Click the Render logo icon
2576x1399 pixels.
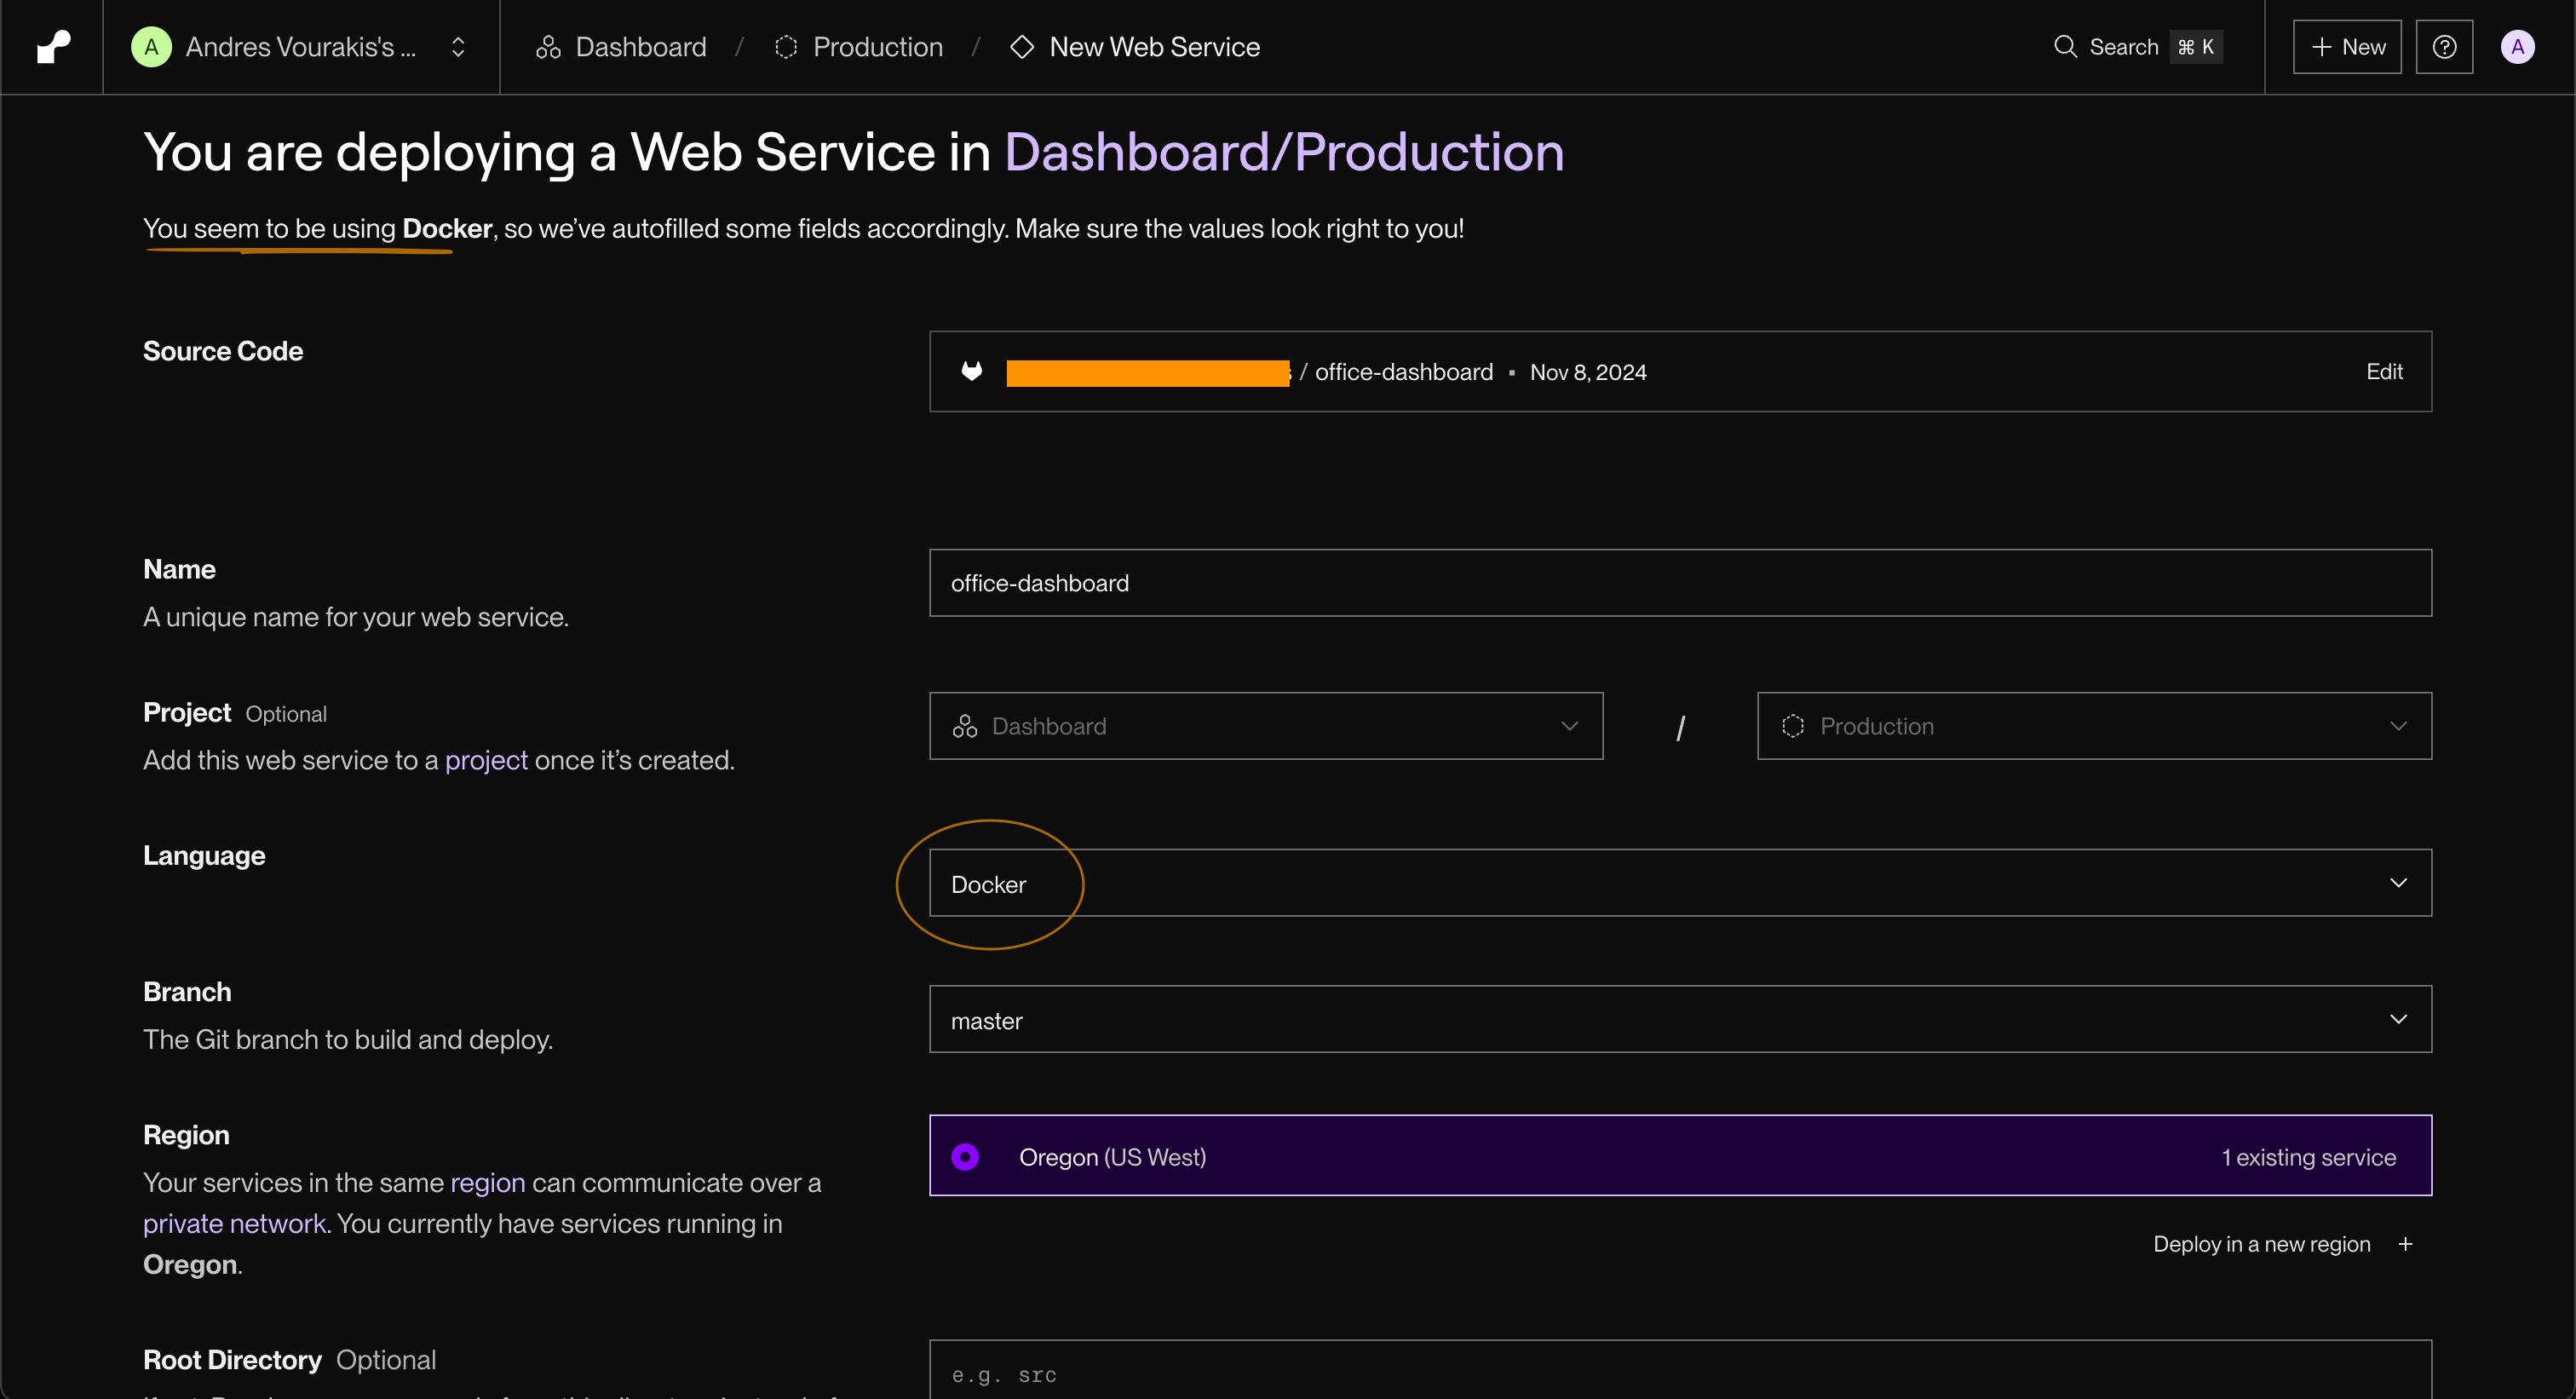click(x=53, y=47)
